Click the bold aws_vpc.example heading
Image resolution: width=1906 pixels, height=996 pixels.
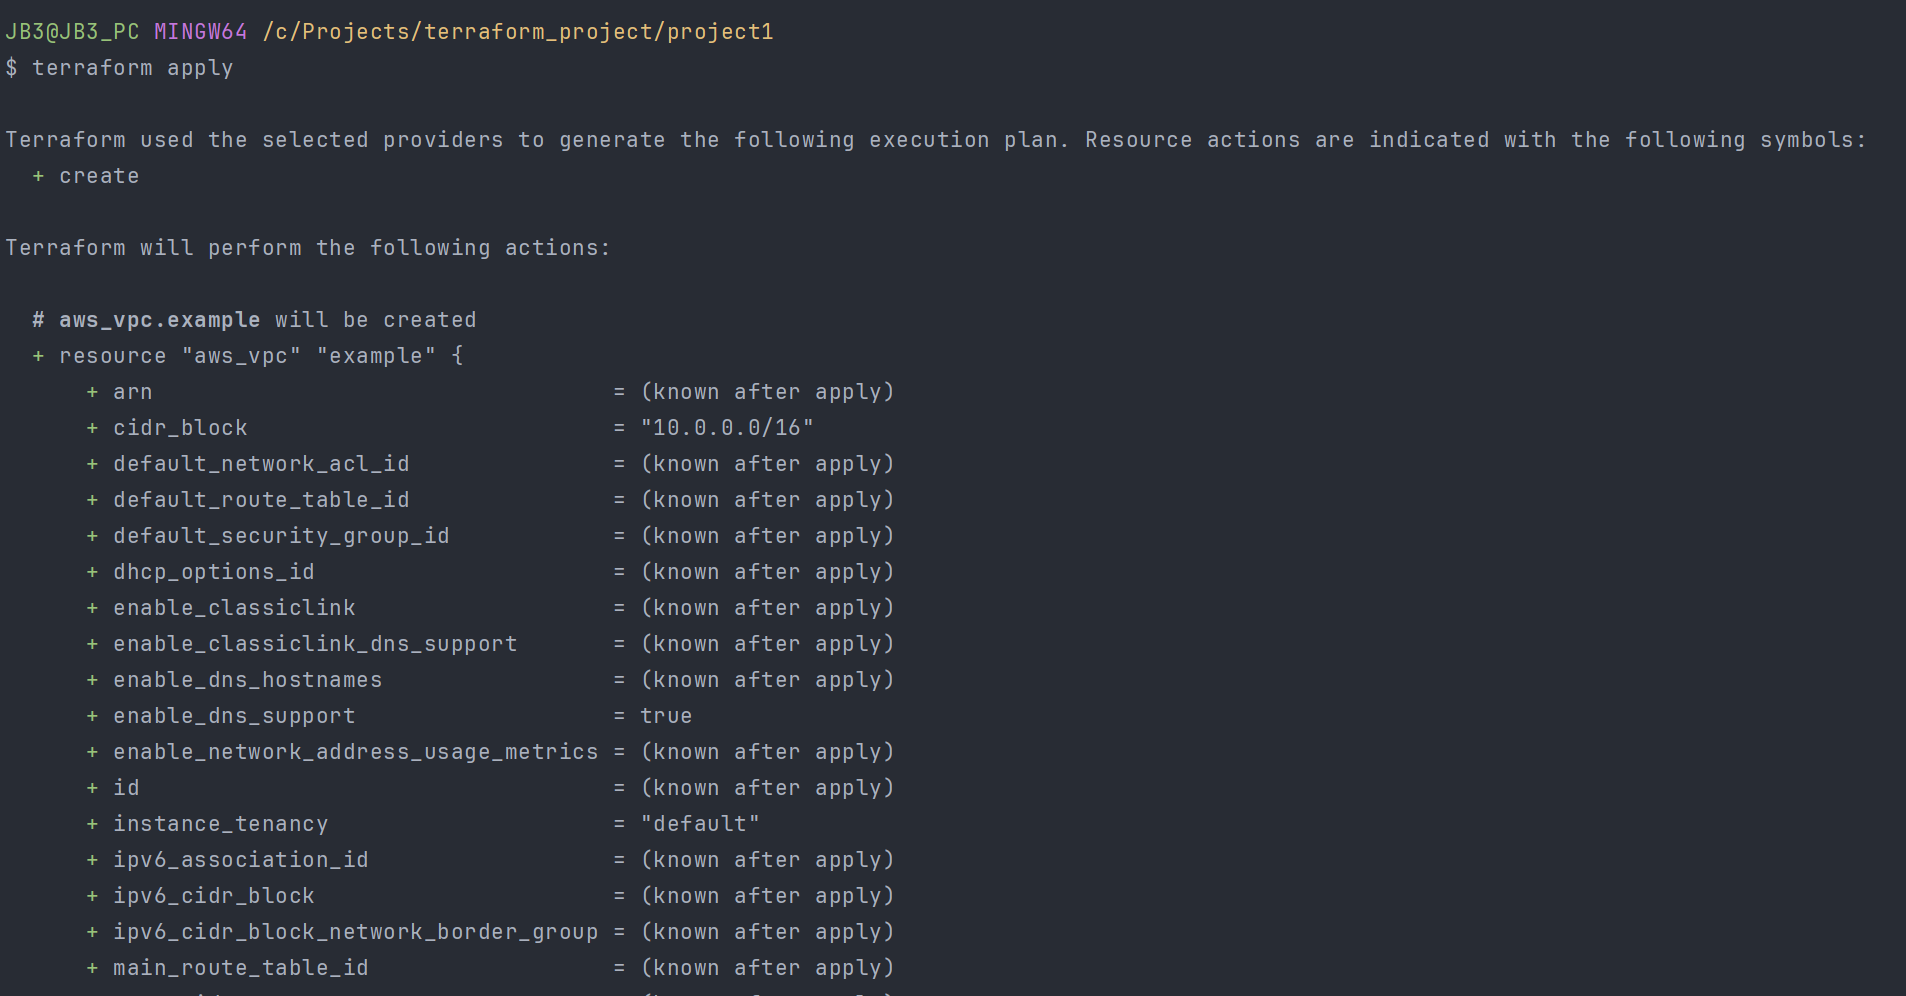[160, 320]
